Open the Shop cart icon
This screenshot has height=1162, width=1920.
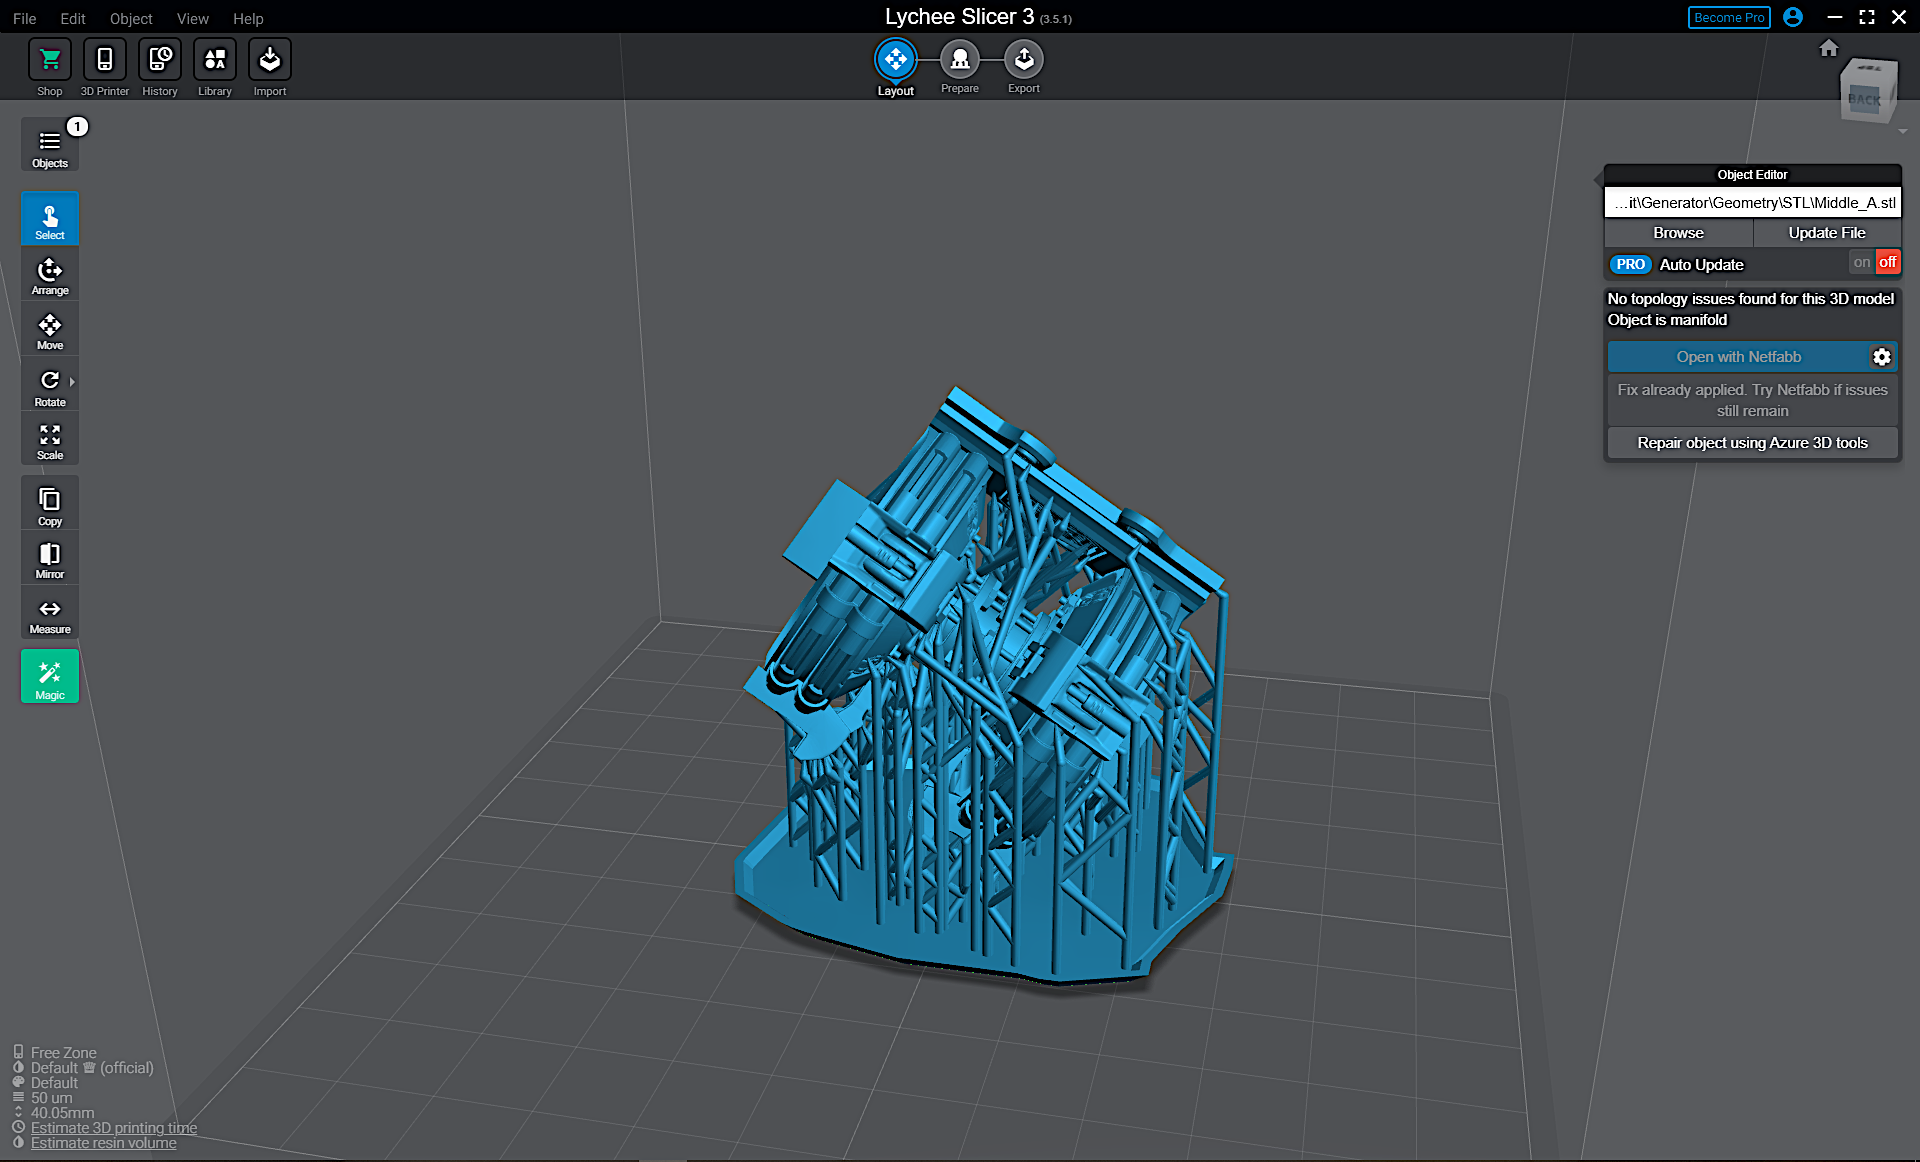(x=49, y=60)
